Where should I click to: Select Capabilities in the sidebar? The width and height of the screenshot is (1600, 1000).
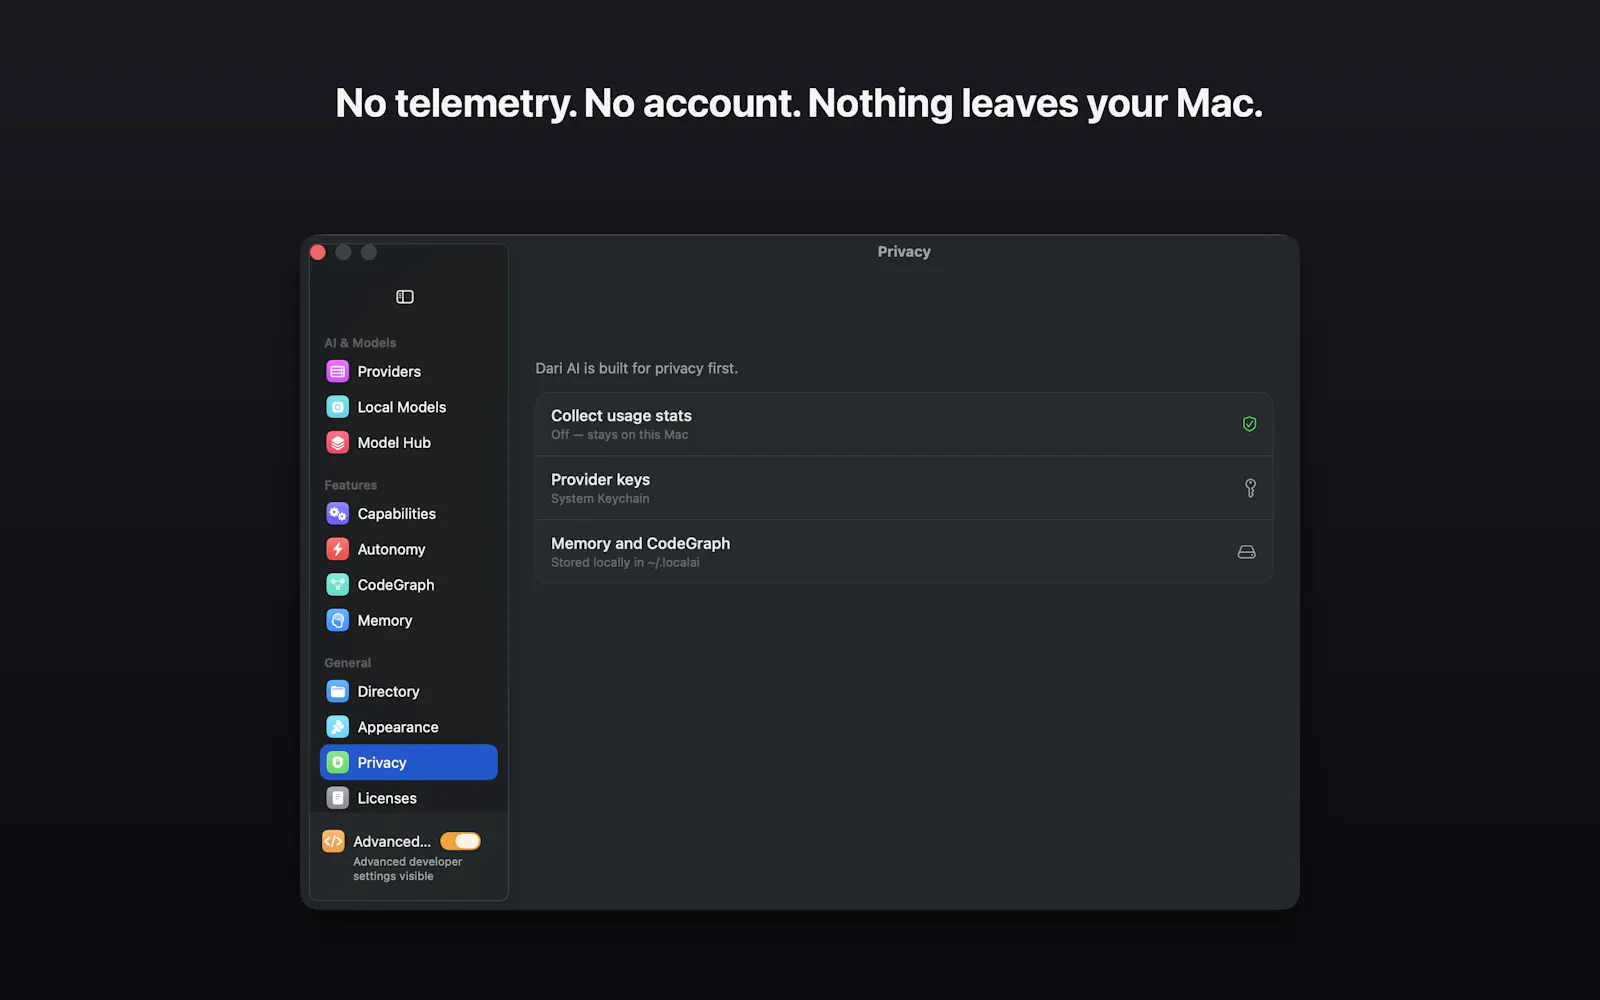[397, 514]
